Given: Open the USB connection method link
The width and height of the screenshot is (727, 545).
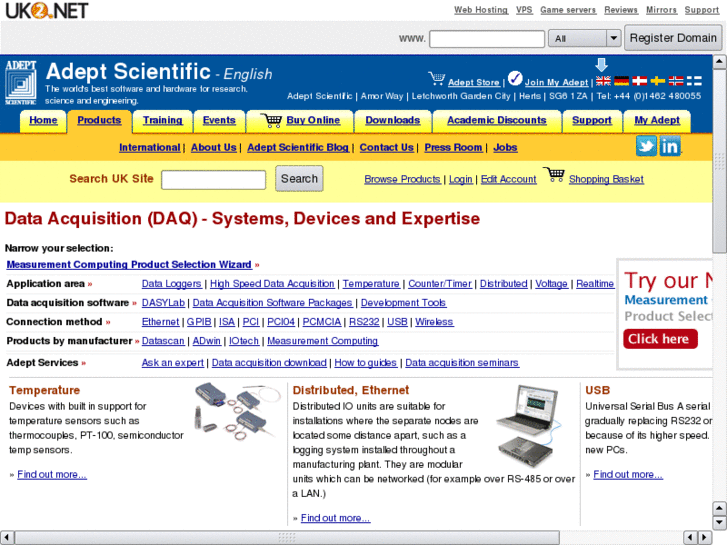Looking at the screenshot, I should [x=397, y=321].
